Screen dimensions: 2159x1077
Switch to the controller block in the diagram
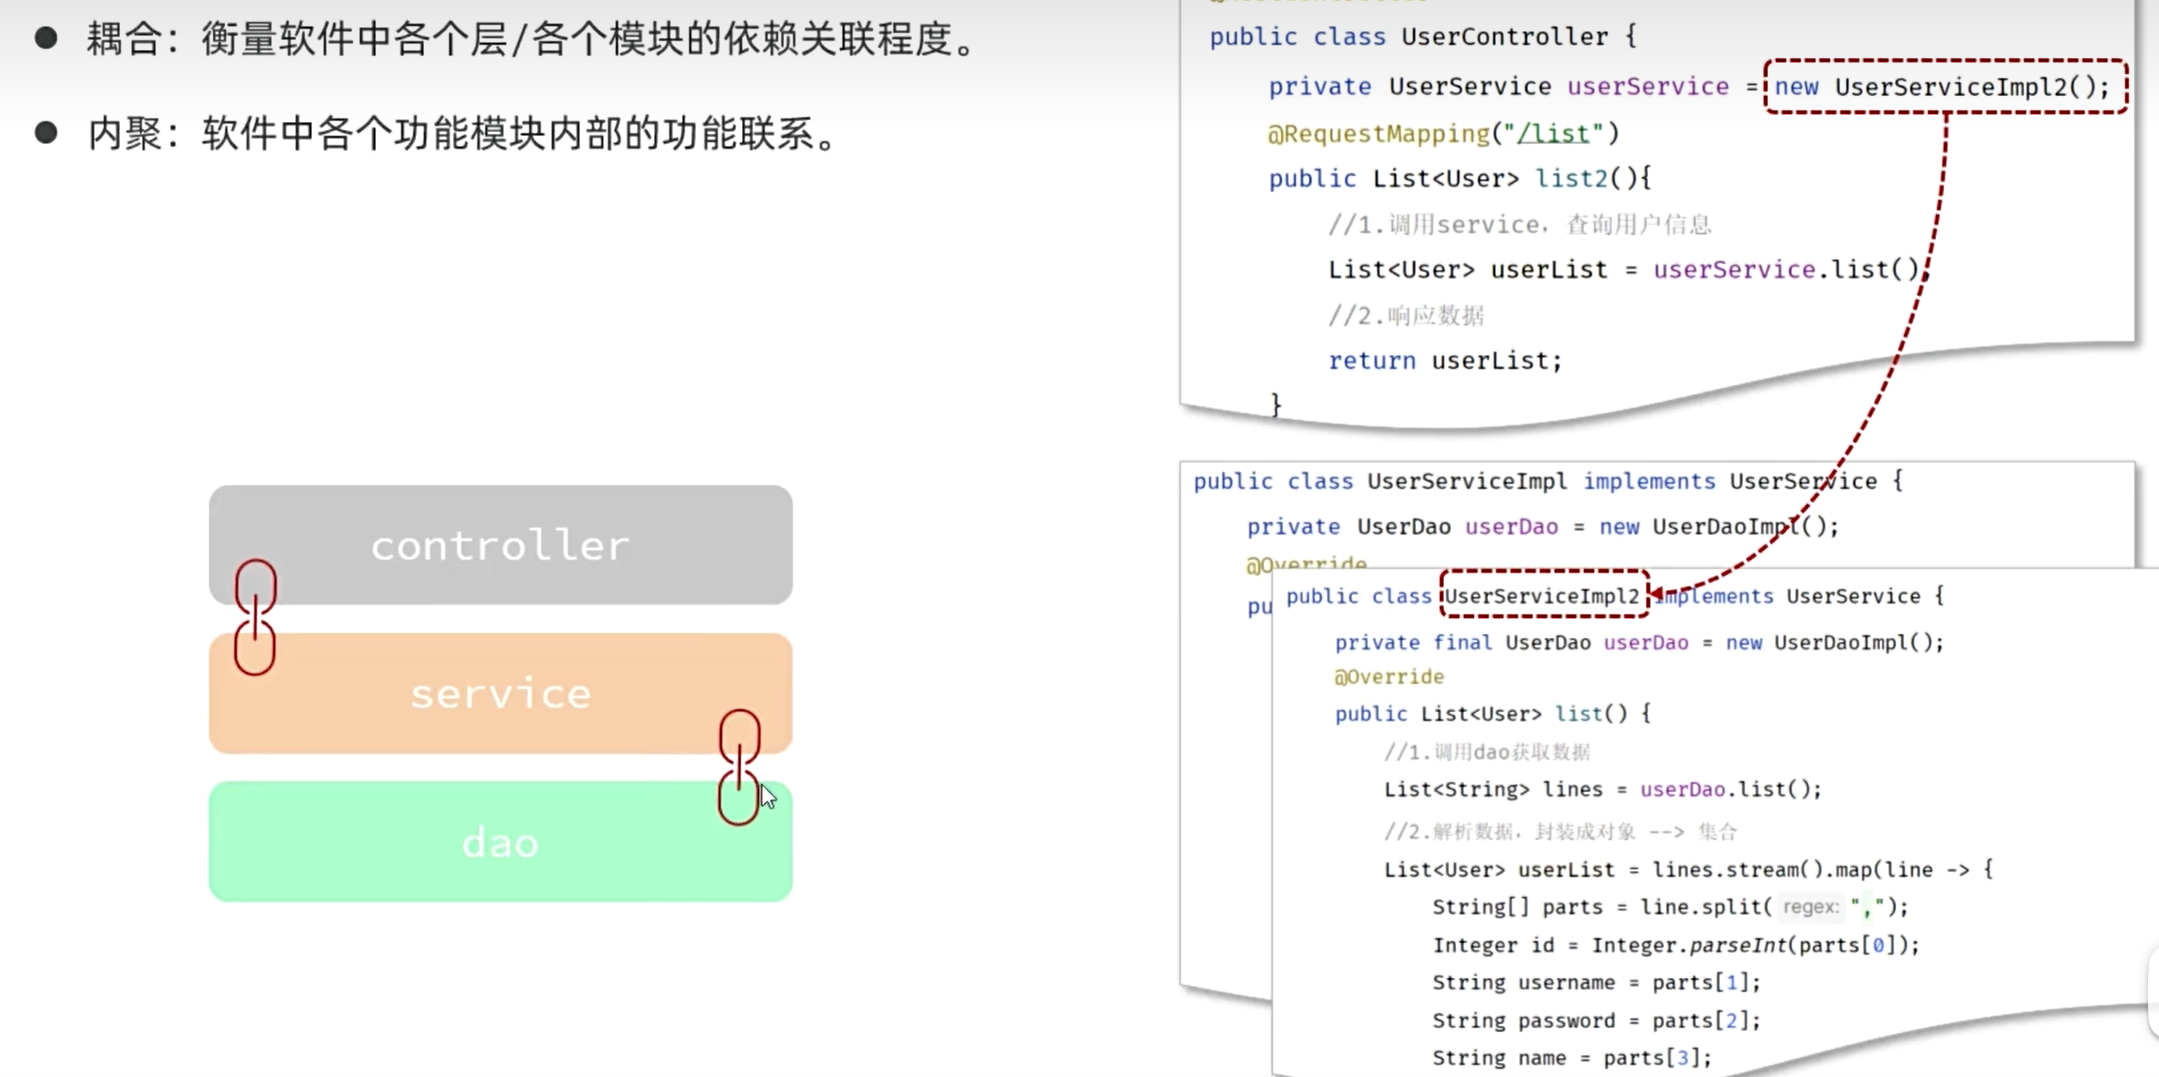499,545
